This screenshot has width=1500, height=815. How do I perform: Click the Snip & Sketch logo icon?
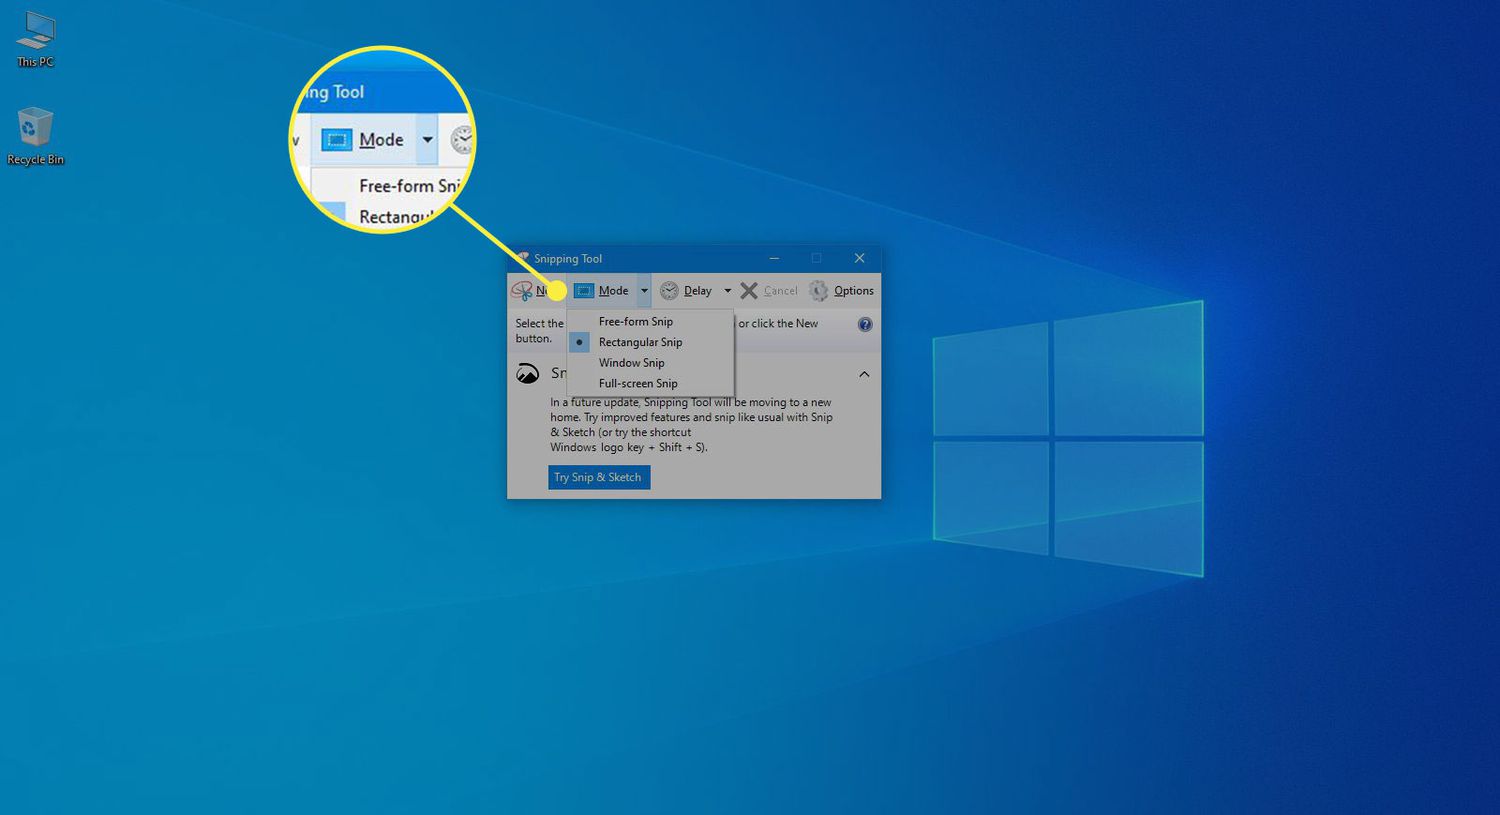pos(527,374)
